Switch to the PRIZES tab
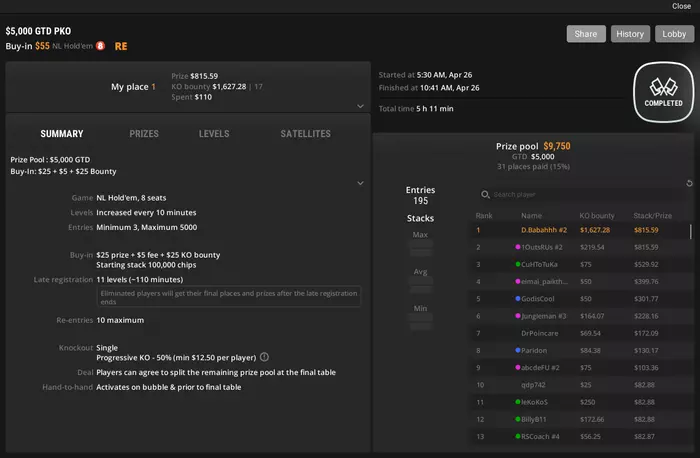The height and width of the screenshot is (458, 700). [x=144, y=134]
